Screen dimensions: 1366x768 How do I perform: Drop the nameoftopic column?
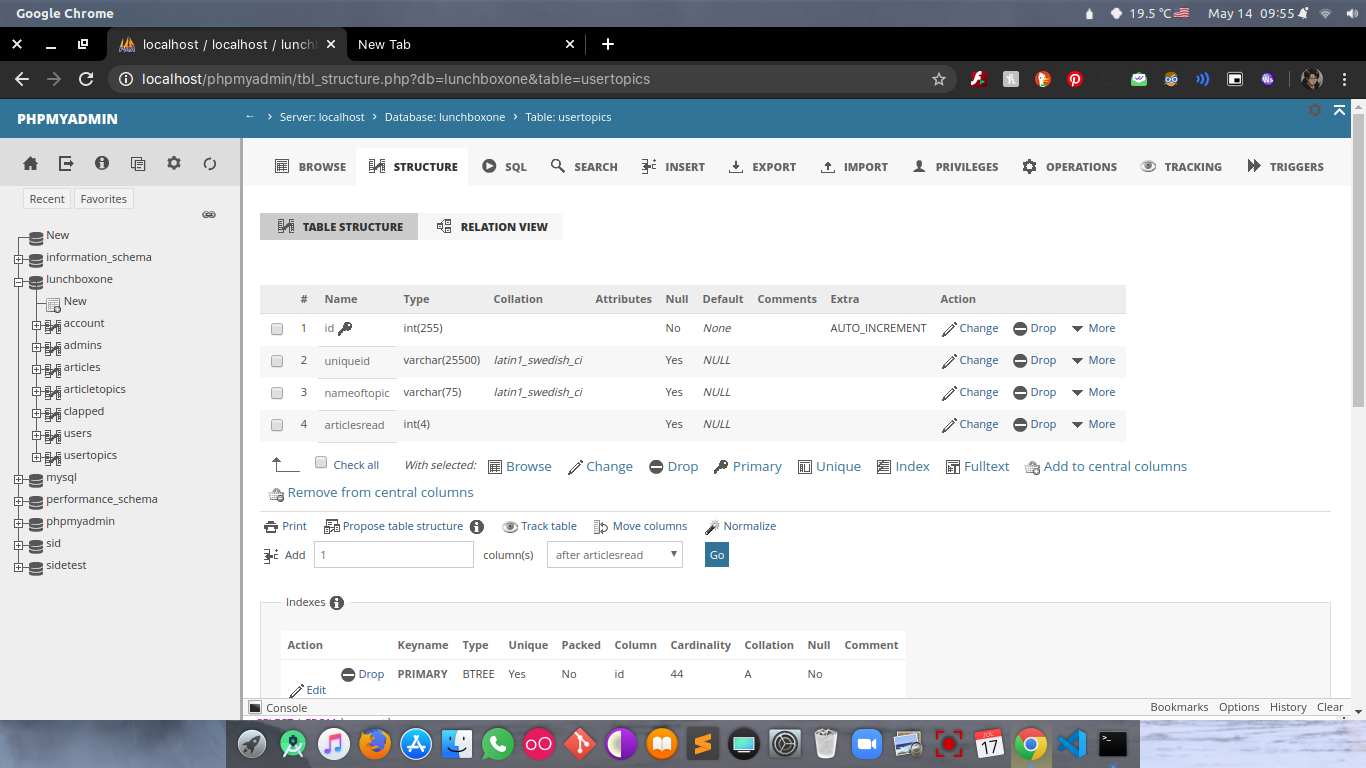tap(1034, 392)
